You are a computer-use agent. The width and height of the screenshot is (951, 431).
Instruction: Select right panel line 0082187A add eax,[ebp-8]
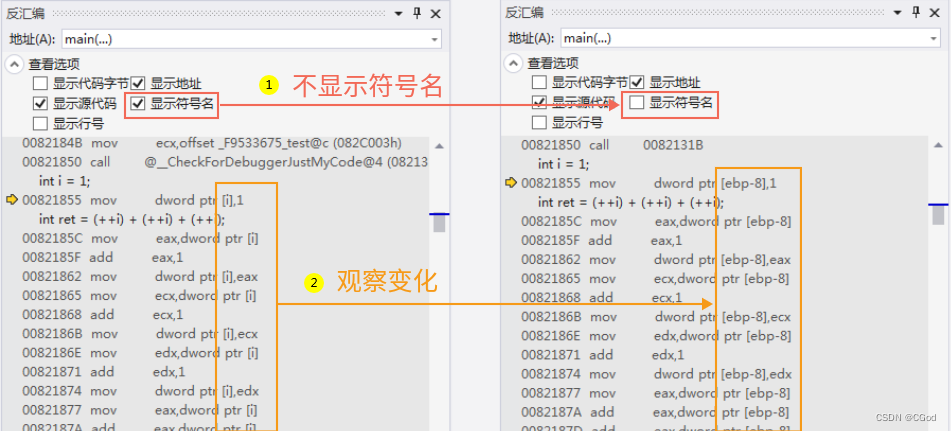[655, 412]
